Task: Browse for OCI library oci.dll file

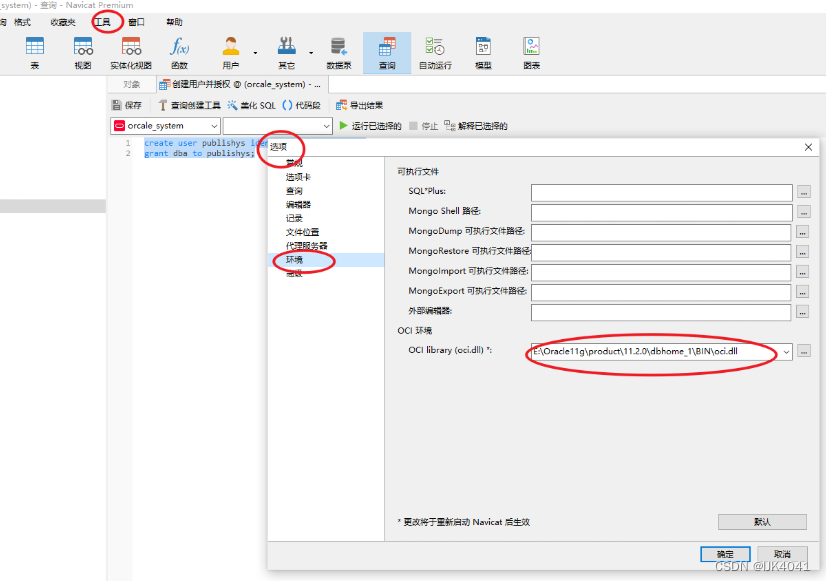Action: pos(804,351)
